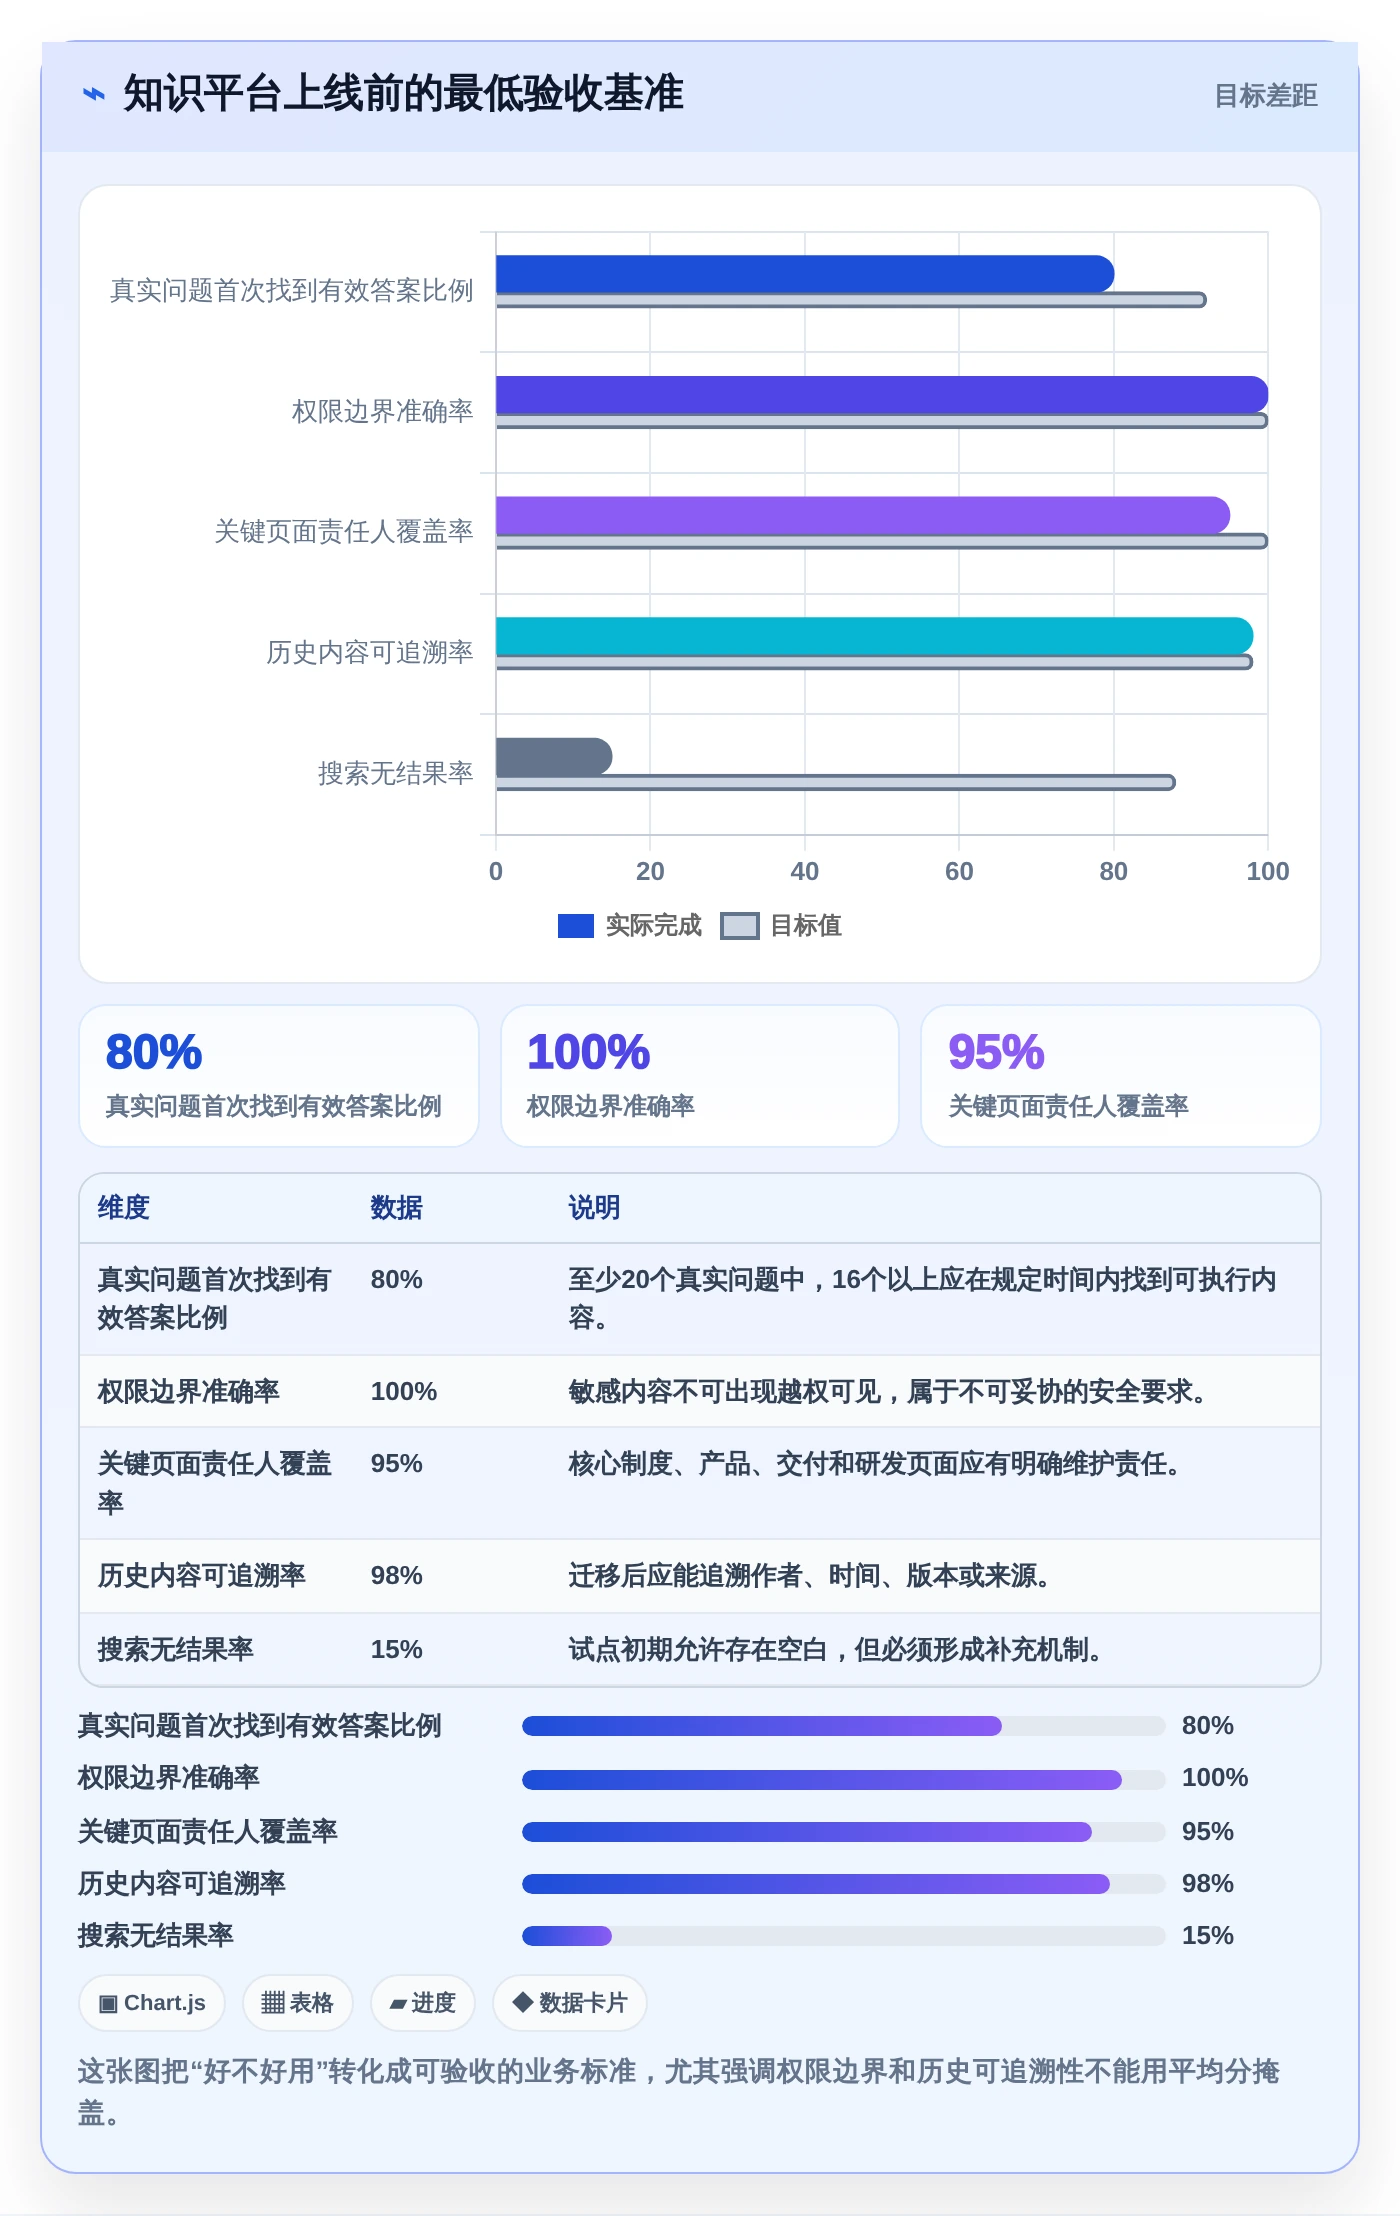
Task: Click the x-axis value 100
Action: 1267,871
